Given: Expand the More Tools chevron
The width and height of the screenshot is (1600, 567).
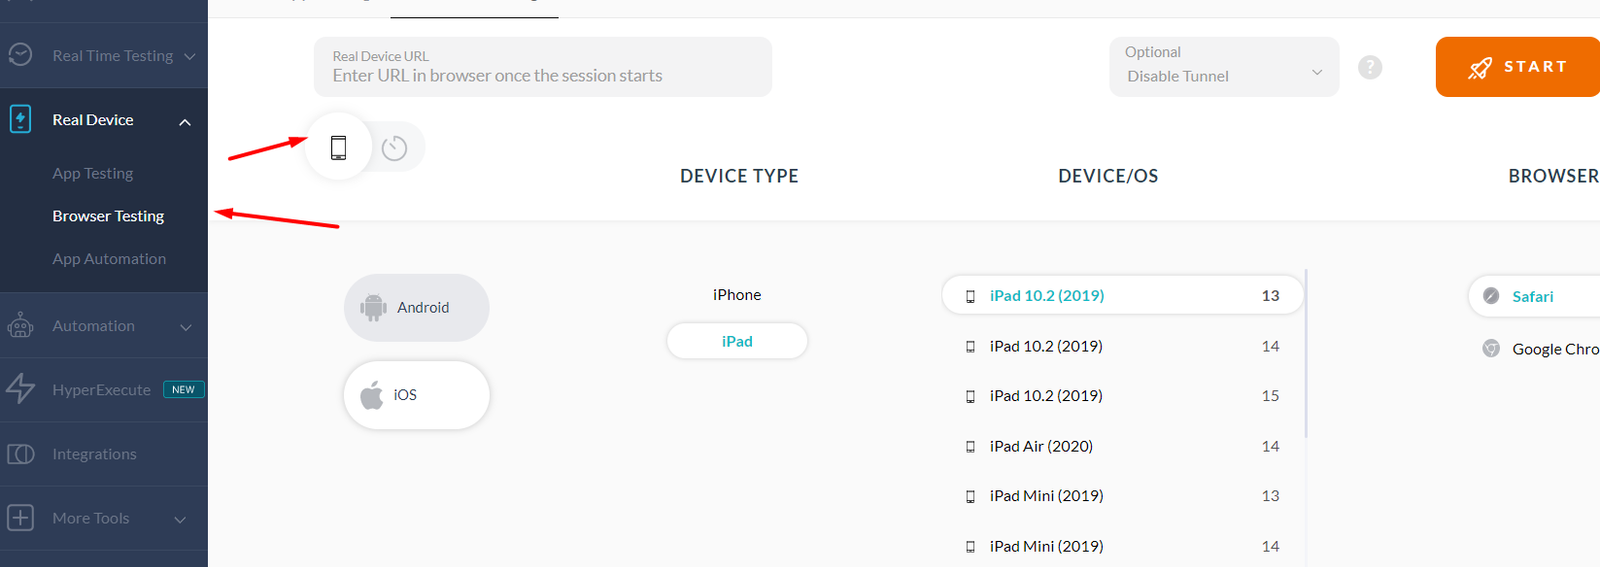Looking at the screenshot, I should tap(181, 519).
